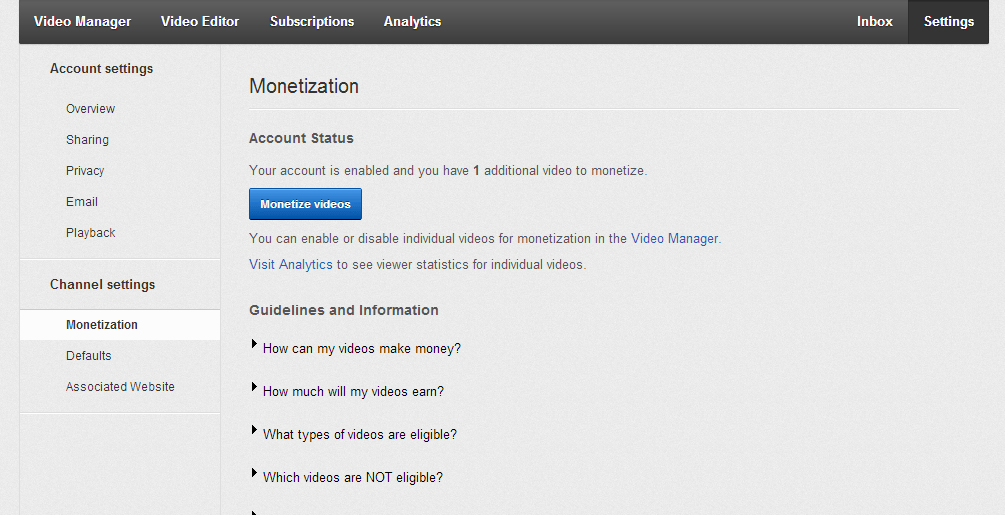
Task: Open the Video Manager link in account status text
Action: 674,239
